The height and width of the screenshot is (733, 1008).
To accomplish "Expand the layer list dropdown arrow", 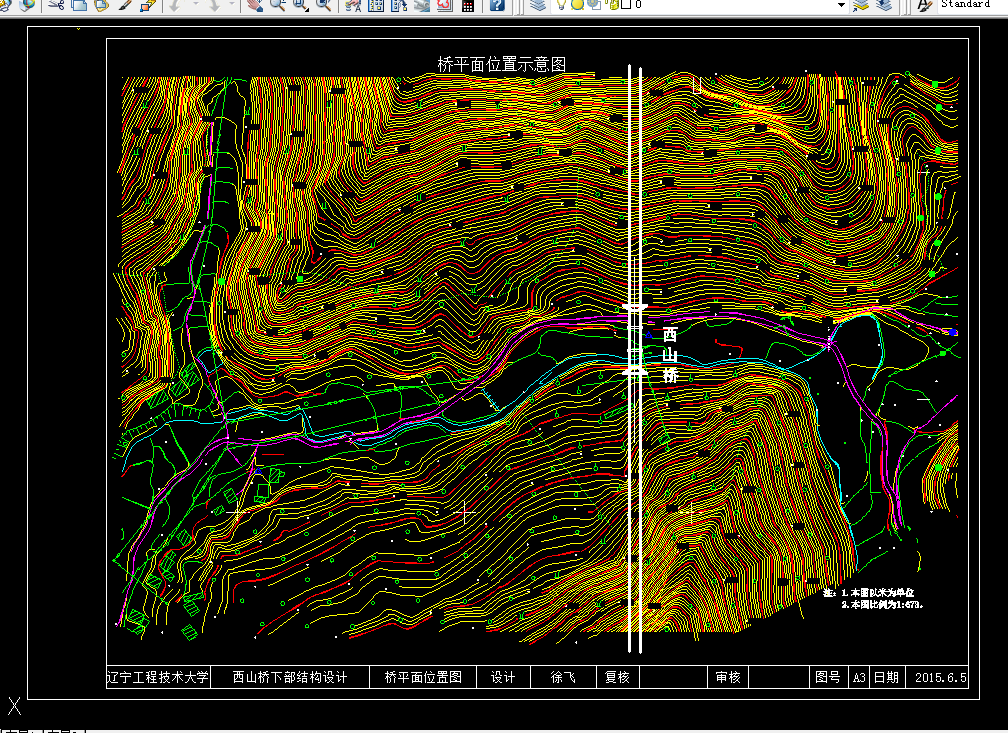I will click(841, 5).
